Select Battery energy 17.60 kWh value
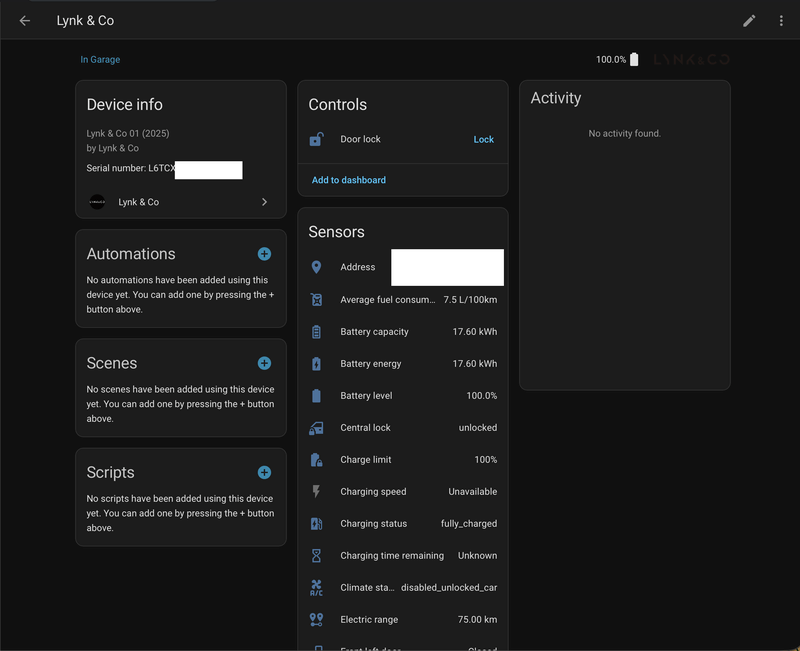 [474, 364]
